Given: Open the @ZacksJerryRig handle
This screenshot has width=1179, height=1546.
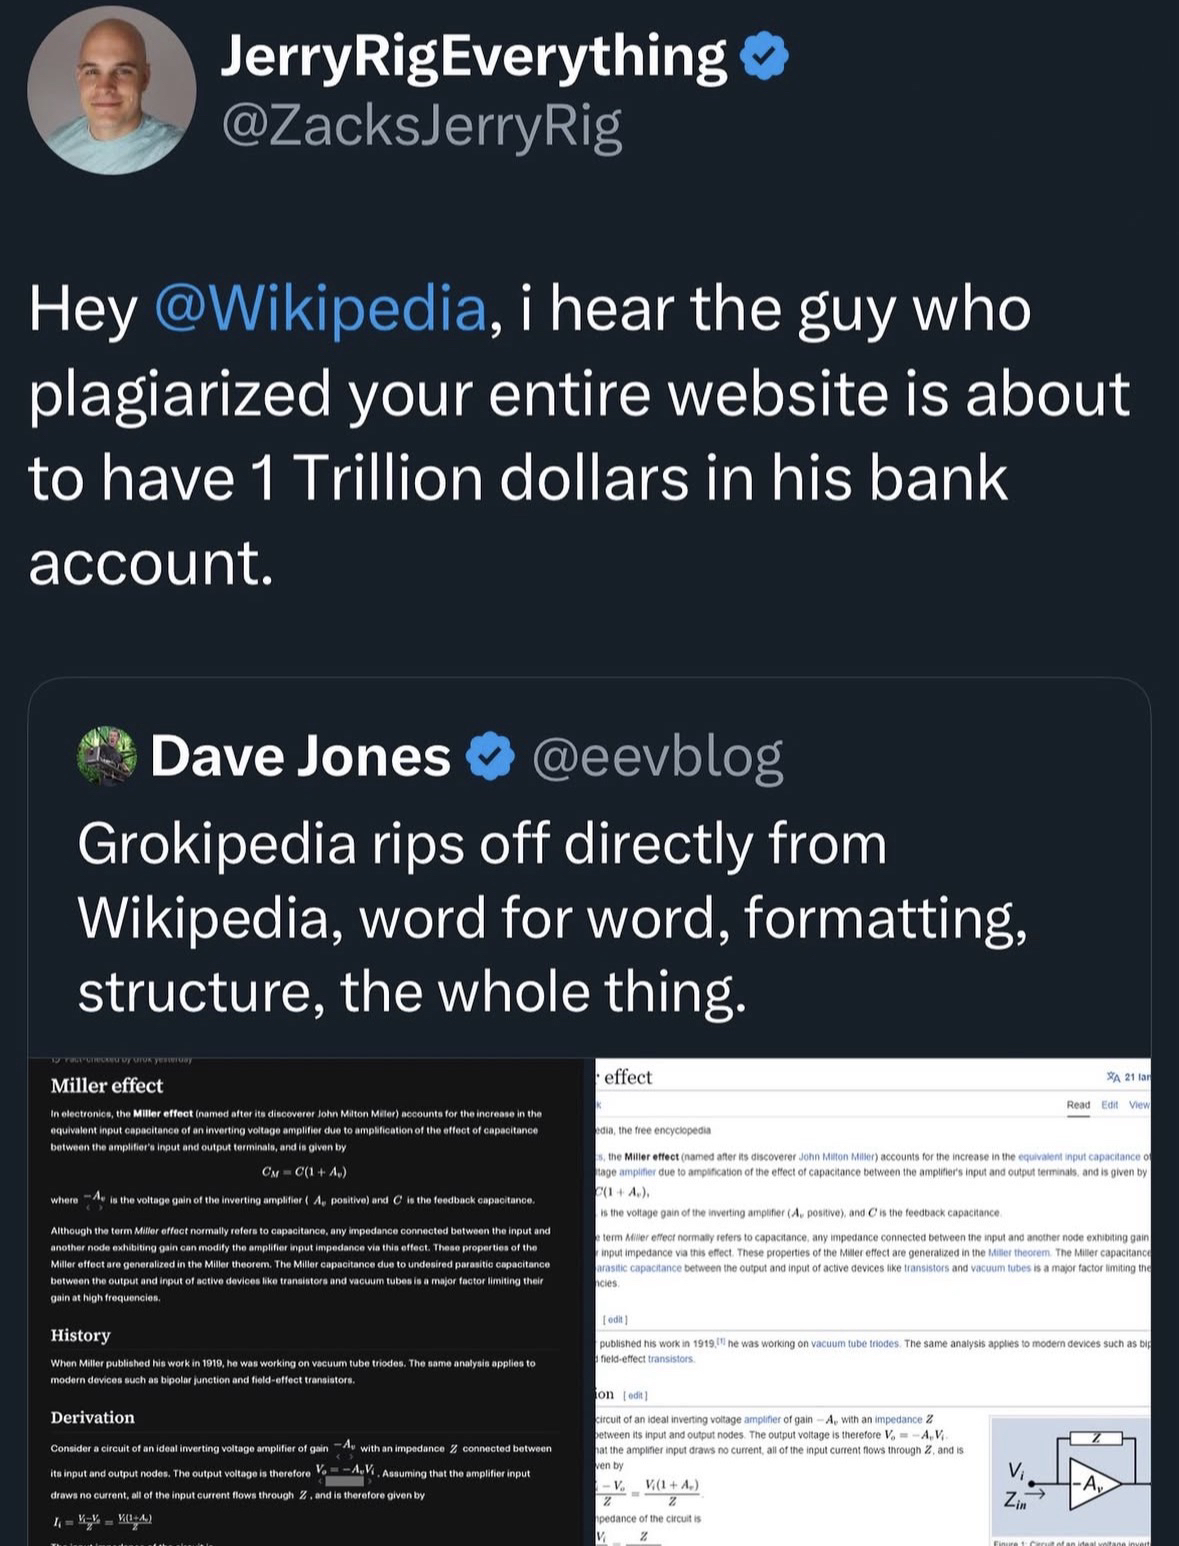Looking at the screenshot, I should click(420, 127).
